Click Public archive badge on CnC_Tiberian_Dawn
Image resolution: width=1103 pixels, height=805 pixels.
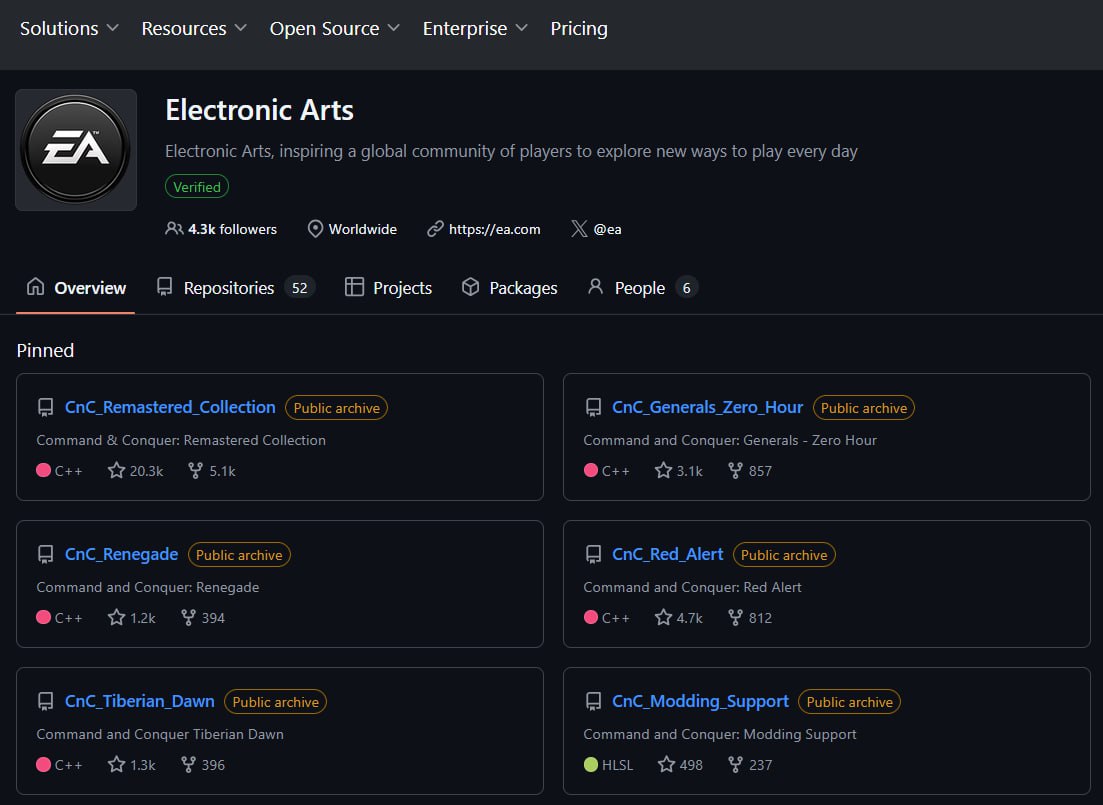coord(276,702)
